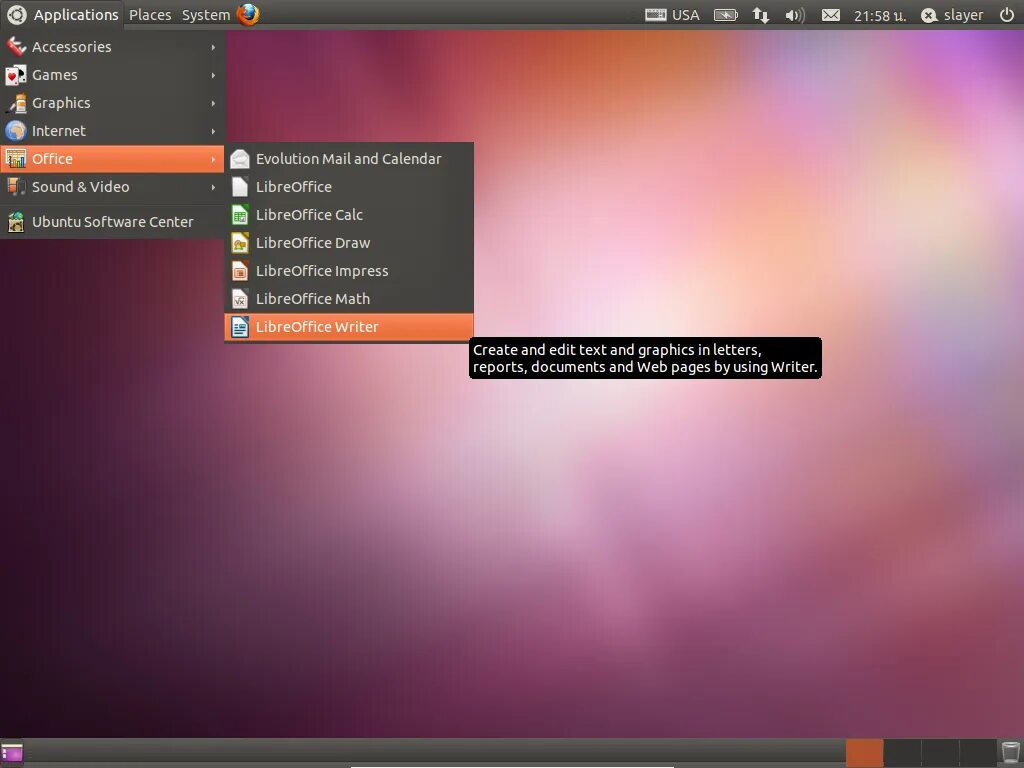Click the LibreOffice Calc spreadsheet icon

[240, 215]
